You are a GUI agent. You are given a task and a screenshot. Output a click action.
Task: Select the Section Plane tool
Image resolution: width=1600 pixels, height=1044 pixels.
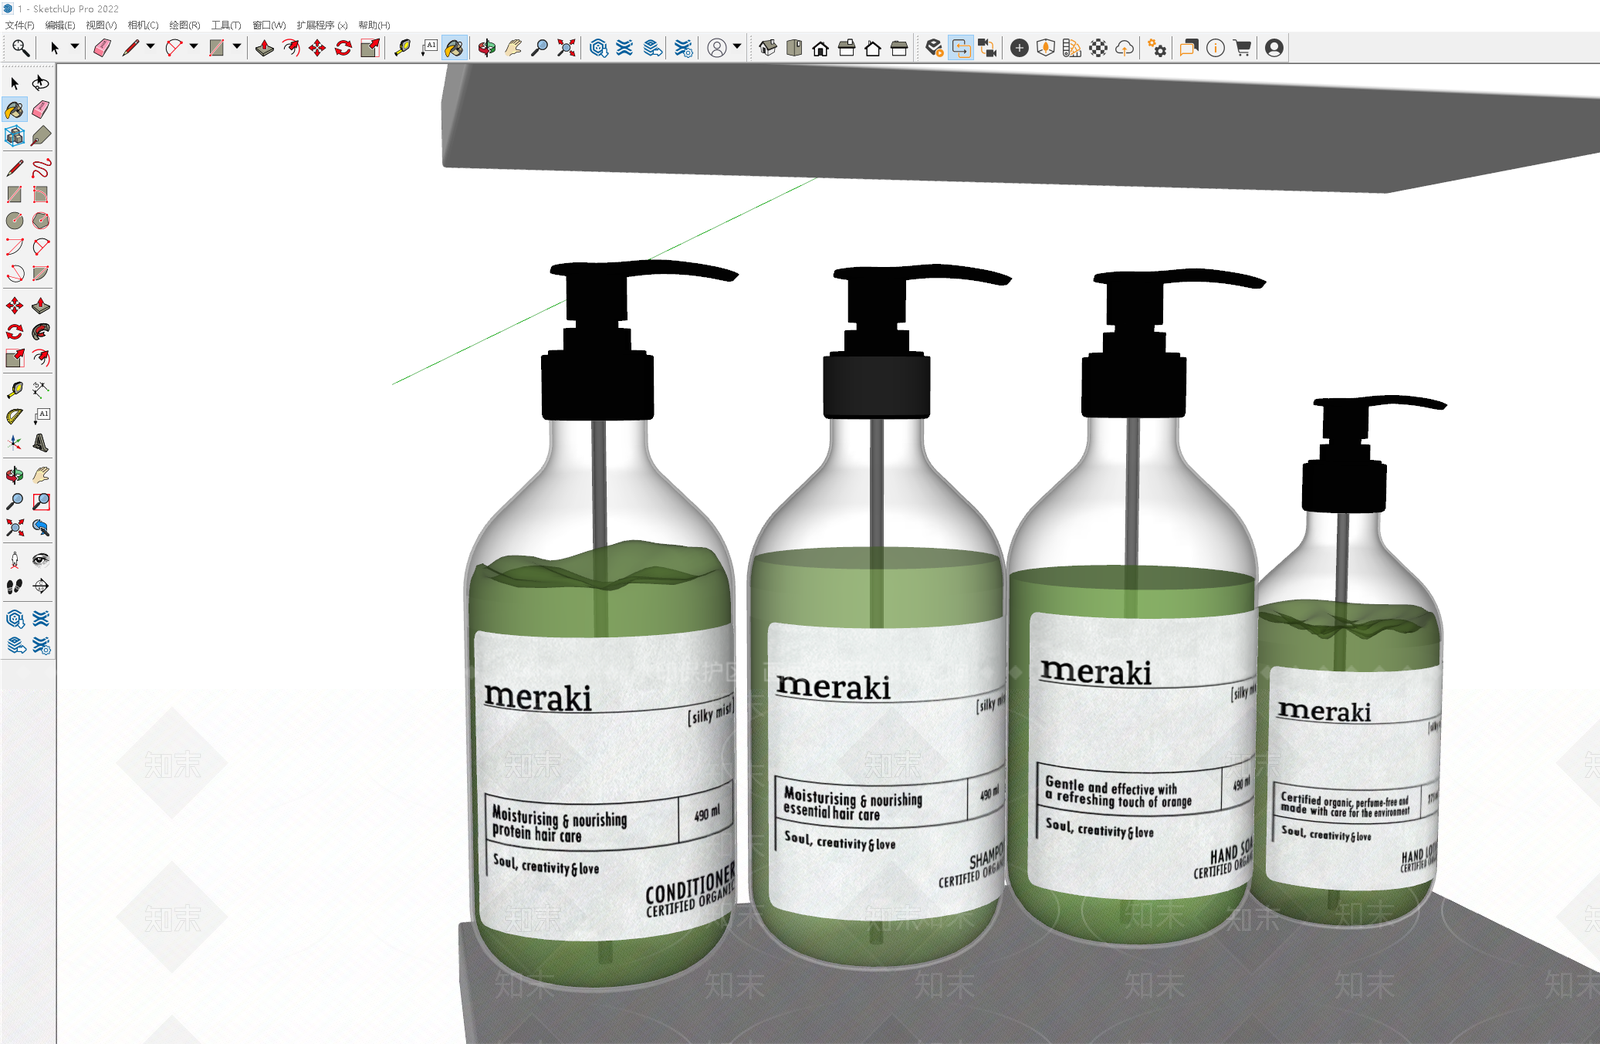coord(41,586)
